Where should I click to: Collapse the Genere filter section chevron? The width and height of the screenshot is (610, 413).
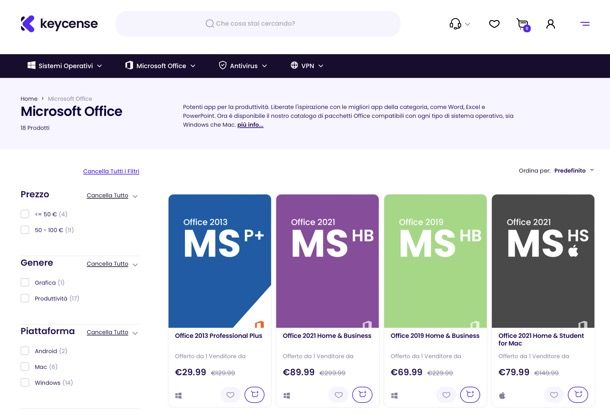(135, 264)
